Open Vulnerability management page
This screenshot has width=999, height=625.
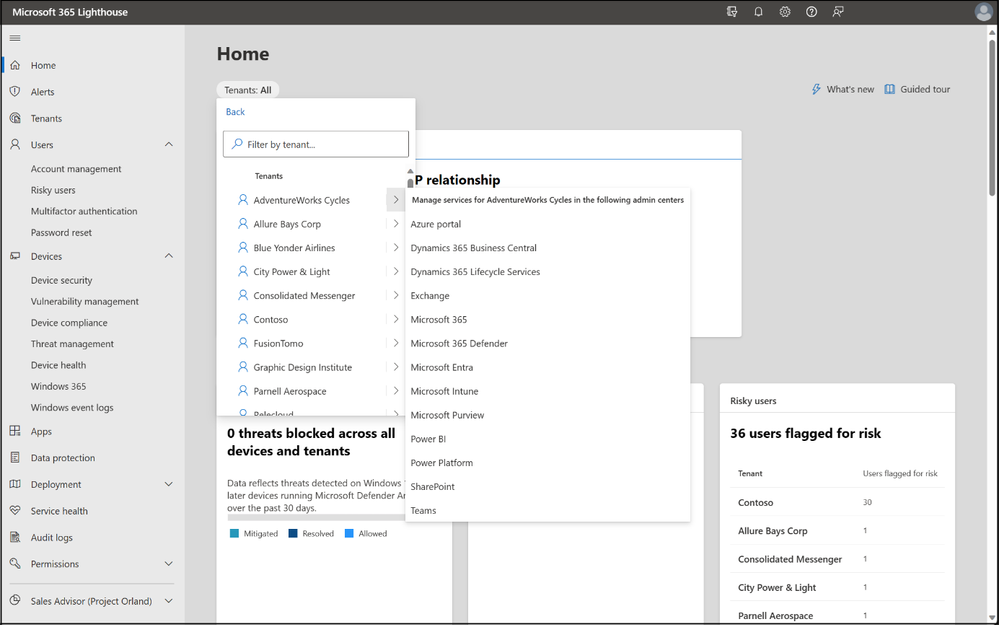coord(85,301)
